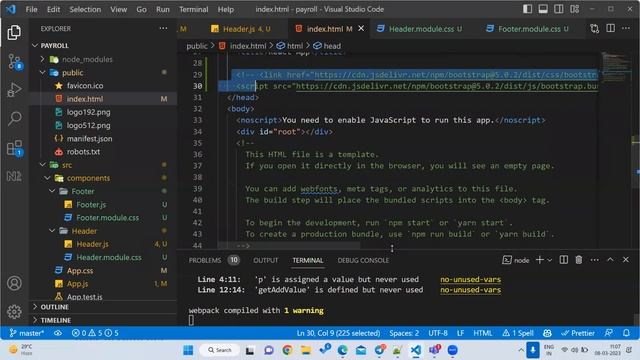Open Footer.js file
This screenshot has height=360, width=640.
(91, 204)
